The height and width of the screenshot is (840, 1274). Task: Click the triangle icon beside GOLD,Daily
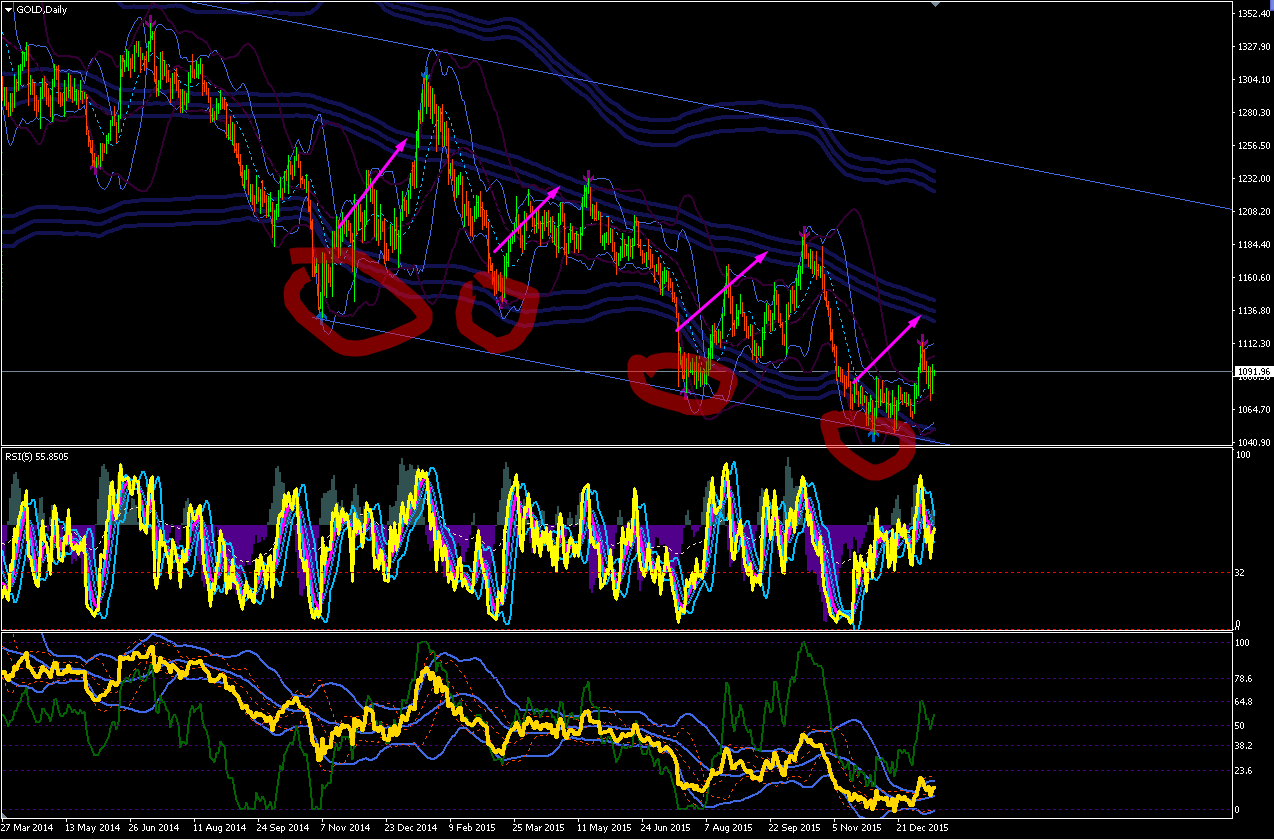[x=9, y=9]
